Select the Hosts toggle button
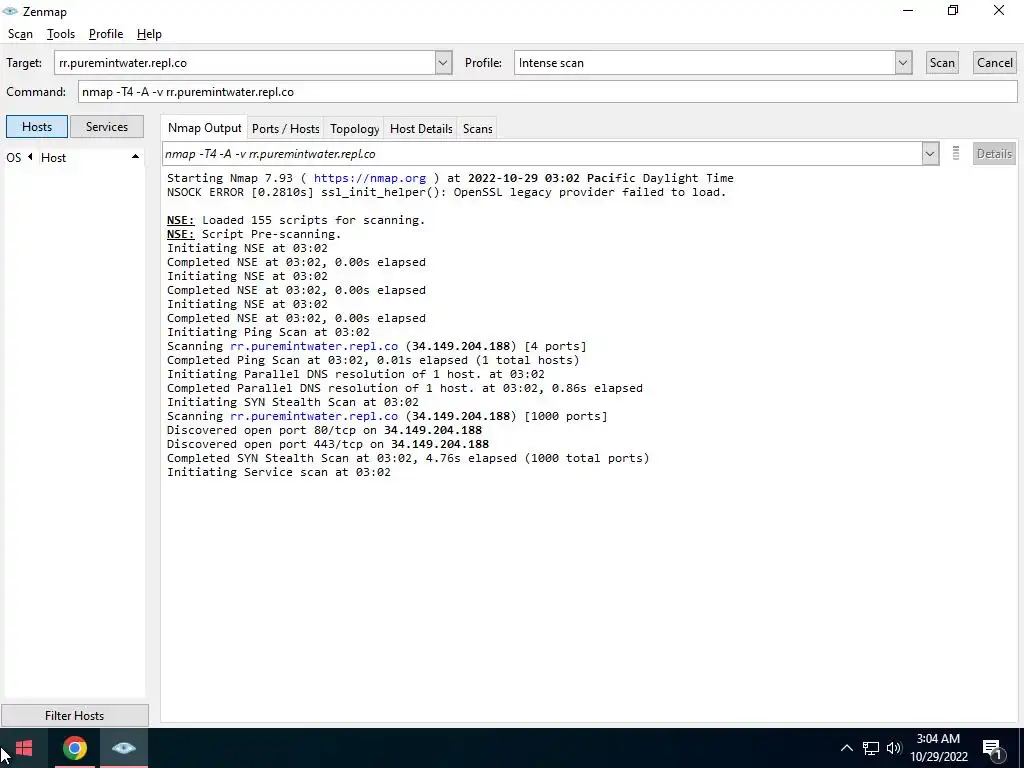1024x768 pixels. [37, 127]
